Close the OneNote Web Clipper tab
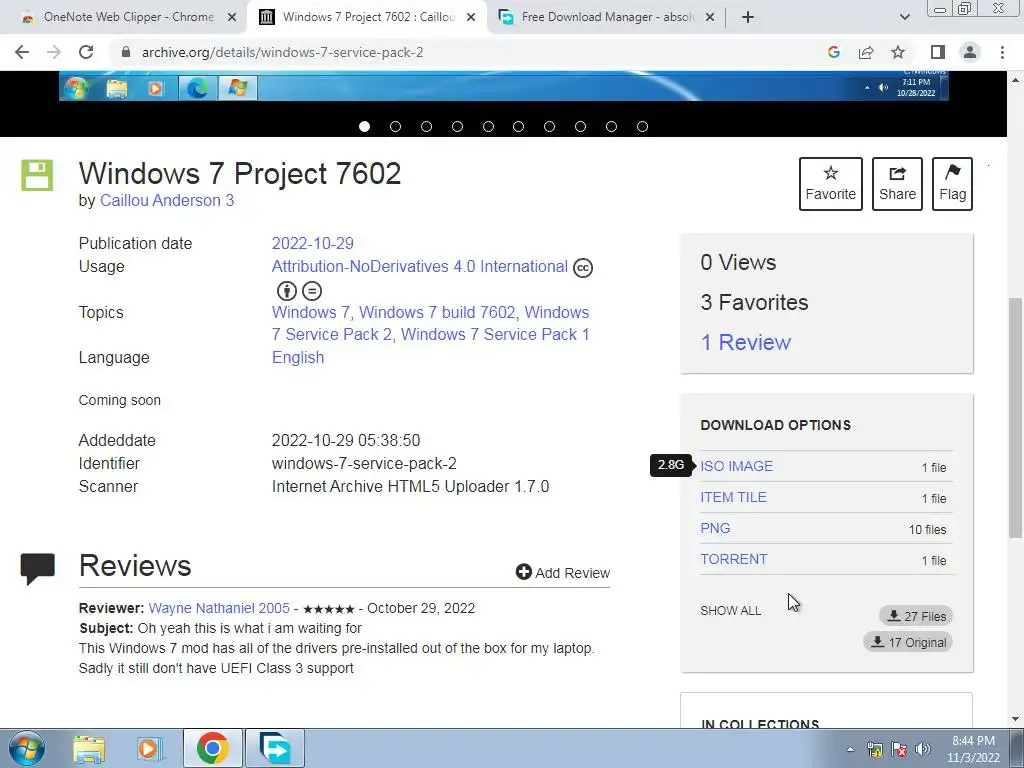Viewport: 1024px width, 768px height. tap(232, 17)
